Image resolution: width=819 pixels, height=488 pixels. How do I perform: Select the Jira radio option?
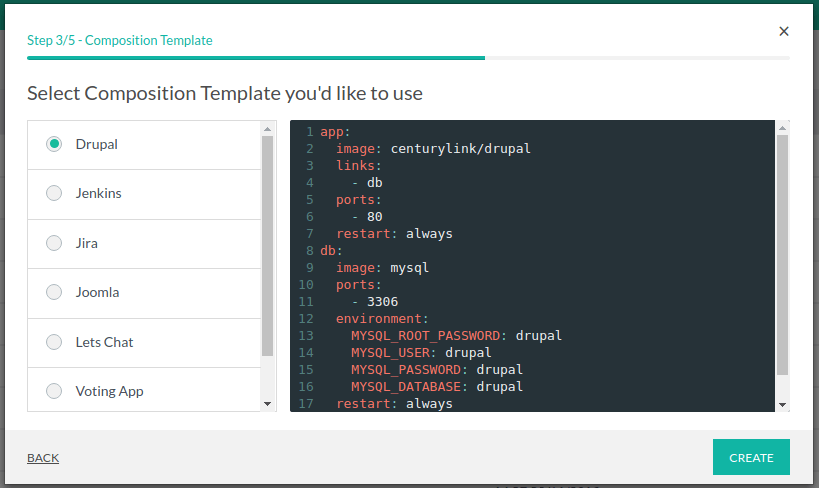coord(54,243)
